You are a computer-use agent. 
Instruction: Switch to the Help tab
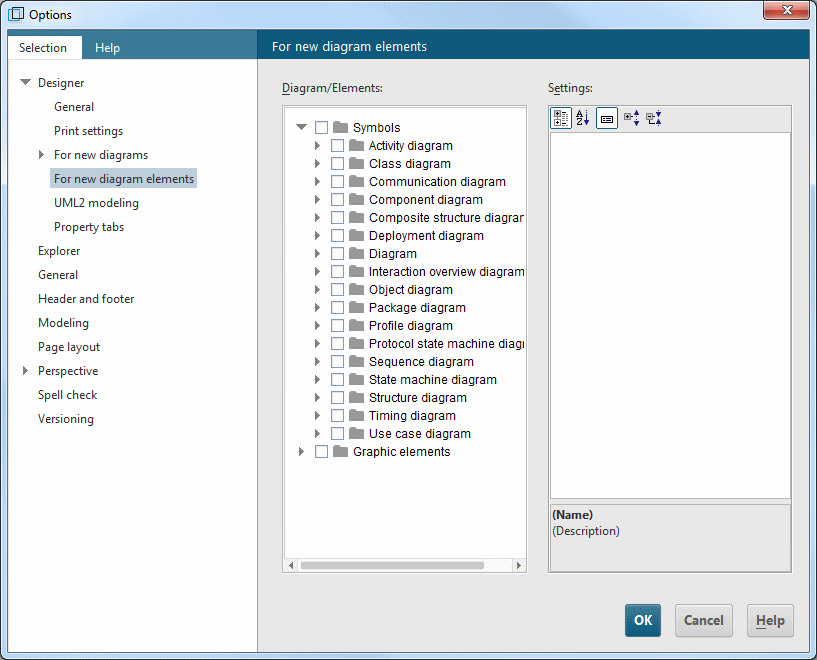click(107, 47)
